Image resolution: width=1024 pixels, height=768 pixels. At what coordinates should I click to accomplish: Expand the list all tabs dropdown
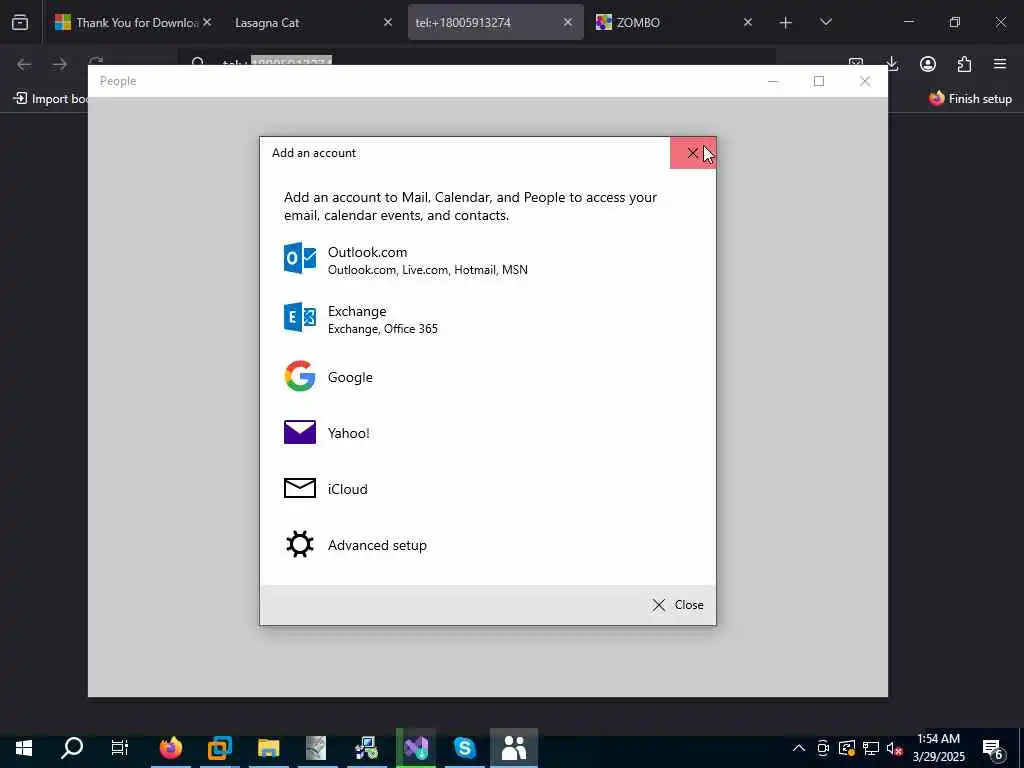(825, 22)
